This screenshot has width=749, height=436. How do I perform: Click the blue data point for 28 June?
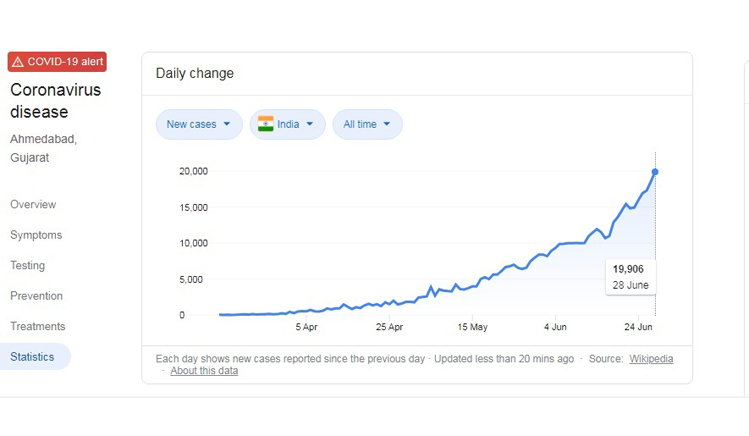click(655, 172)
